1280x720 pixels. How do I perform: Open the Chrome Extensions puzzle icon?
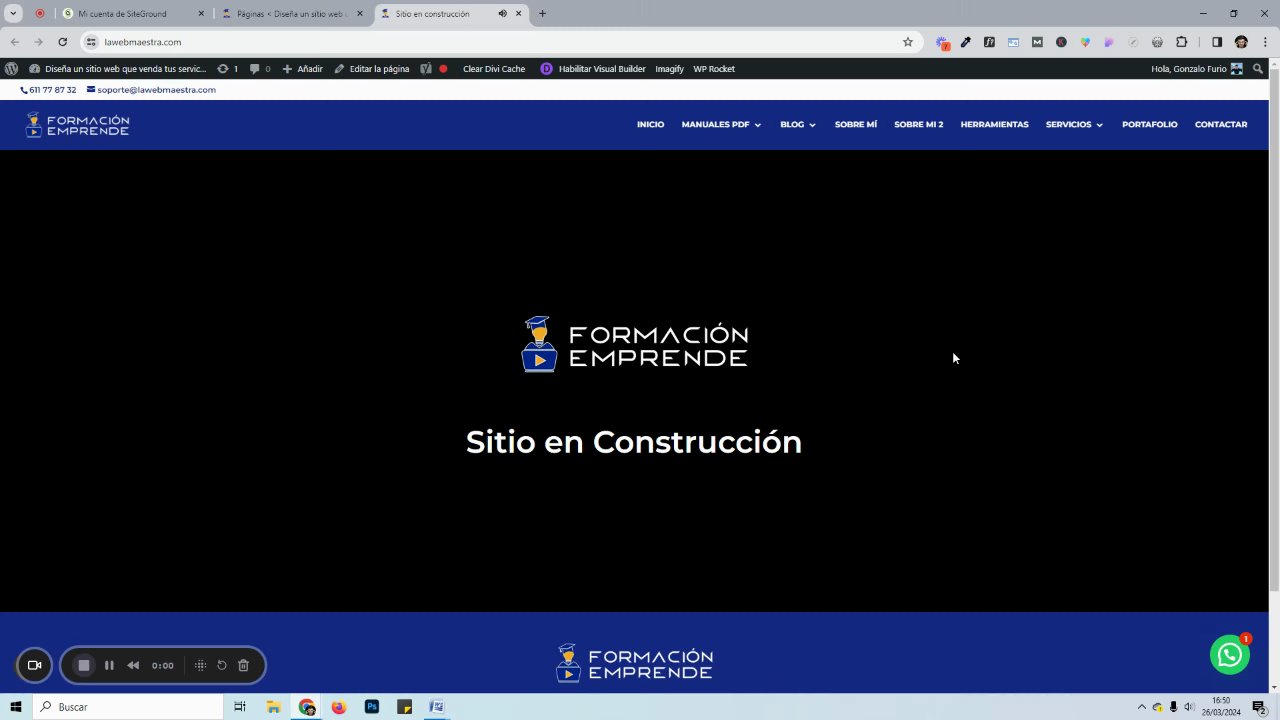(x=1181, y=42)
